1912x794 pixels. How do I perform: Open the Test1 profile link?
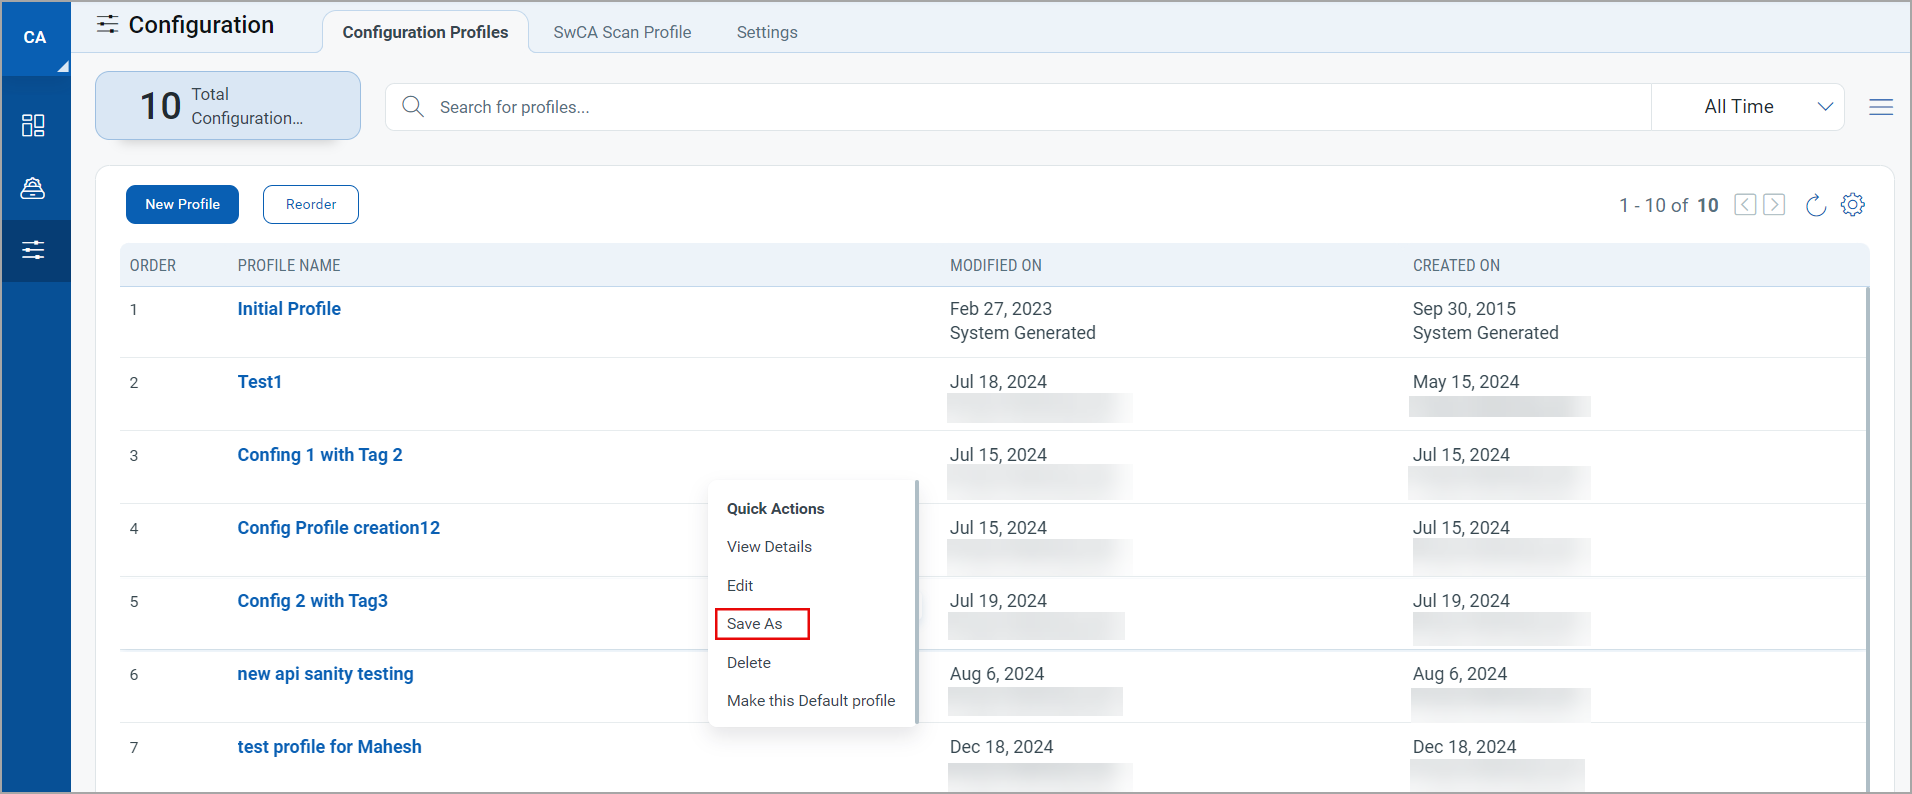point(260,382)
